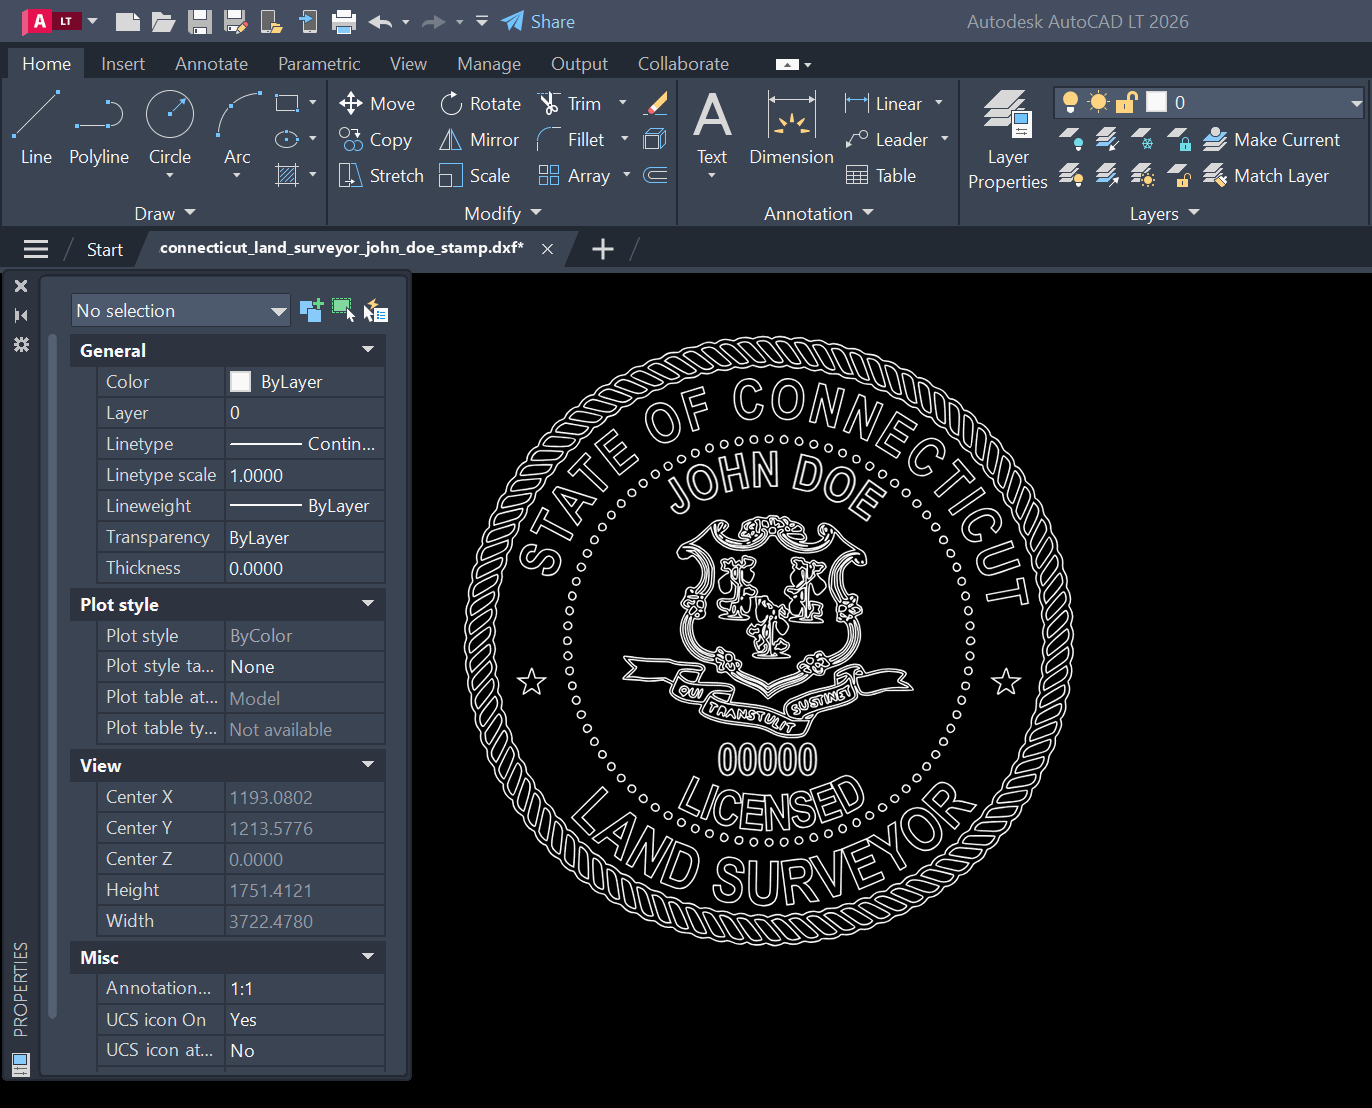
Task: Click the Move command
Action: (377, 104)
